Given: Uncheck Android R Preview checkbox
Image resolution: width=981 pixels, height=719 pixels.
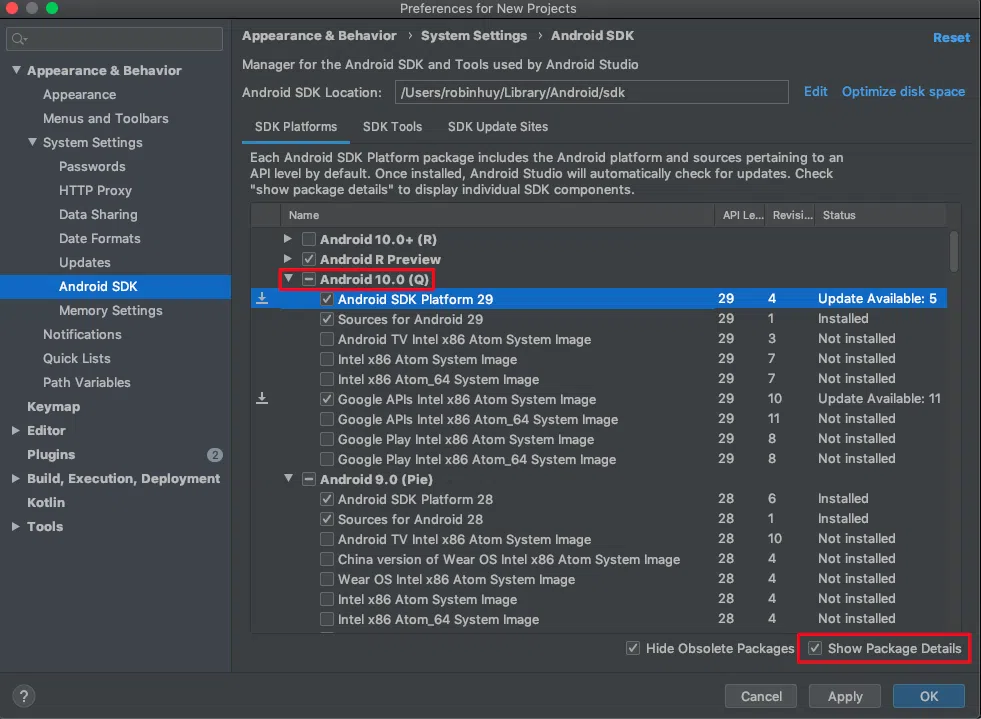Looking at the screenshot, I should 308,259.
